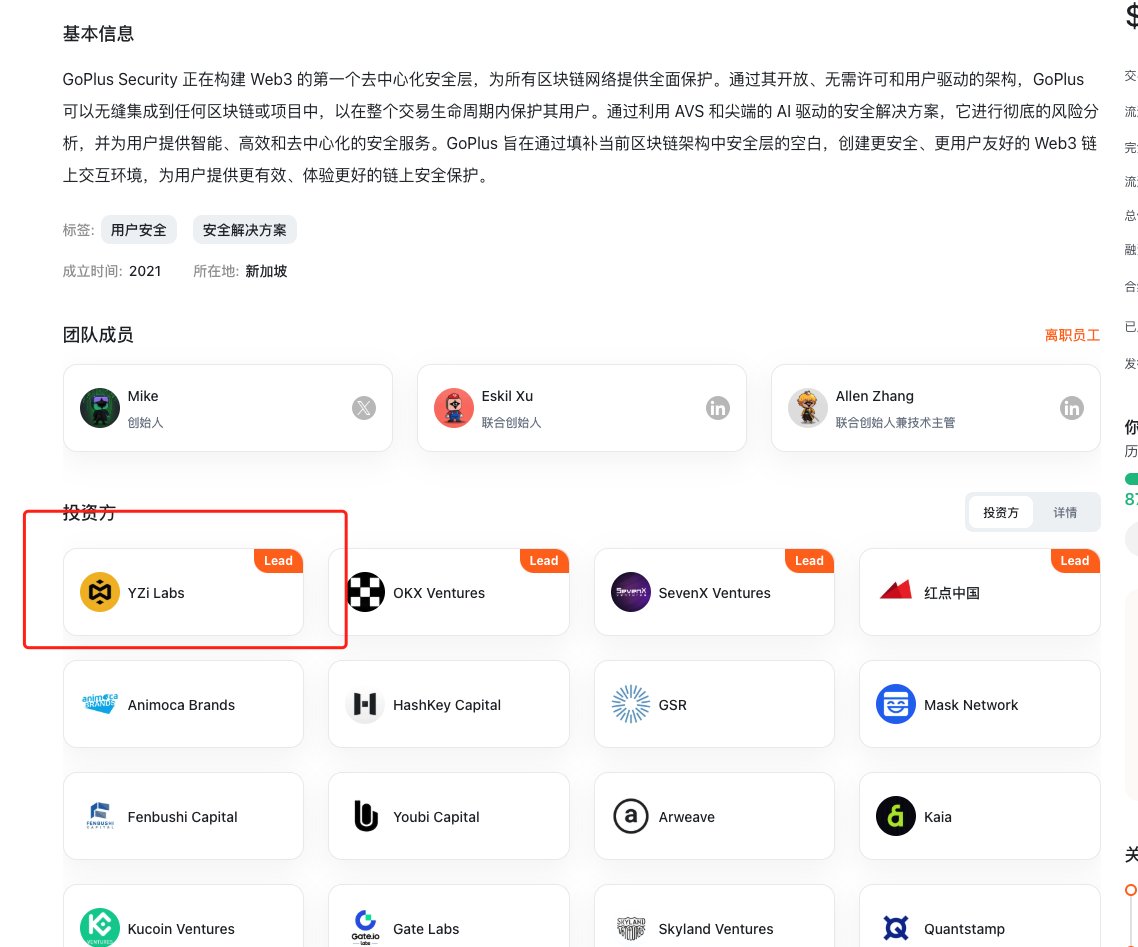The image size is (1138, 947).
Task: Click the Kucoin Ventures green logo
Action: (100, 927)
